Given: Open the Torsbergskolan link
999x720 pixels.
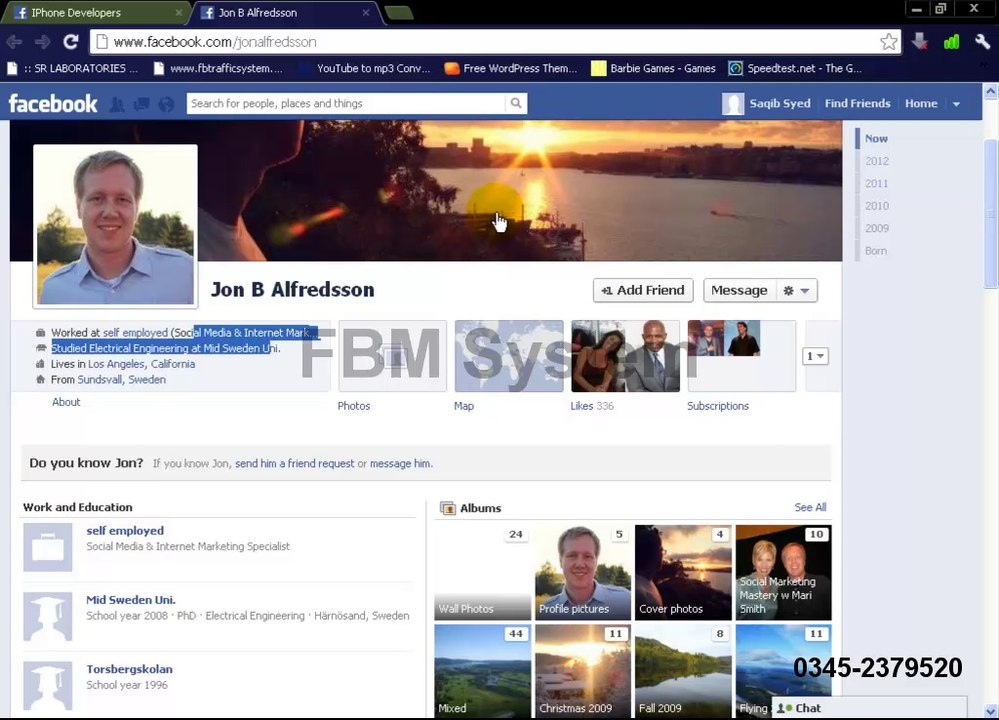Looking at the screenshot, I should [x=129, y=670].
